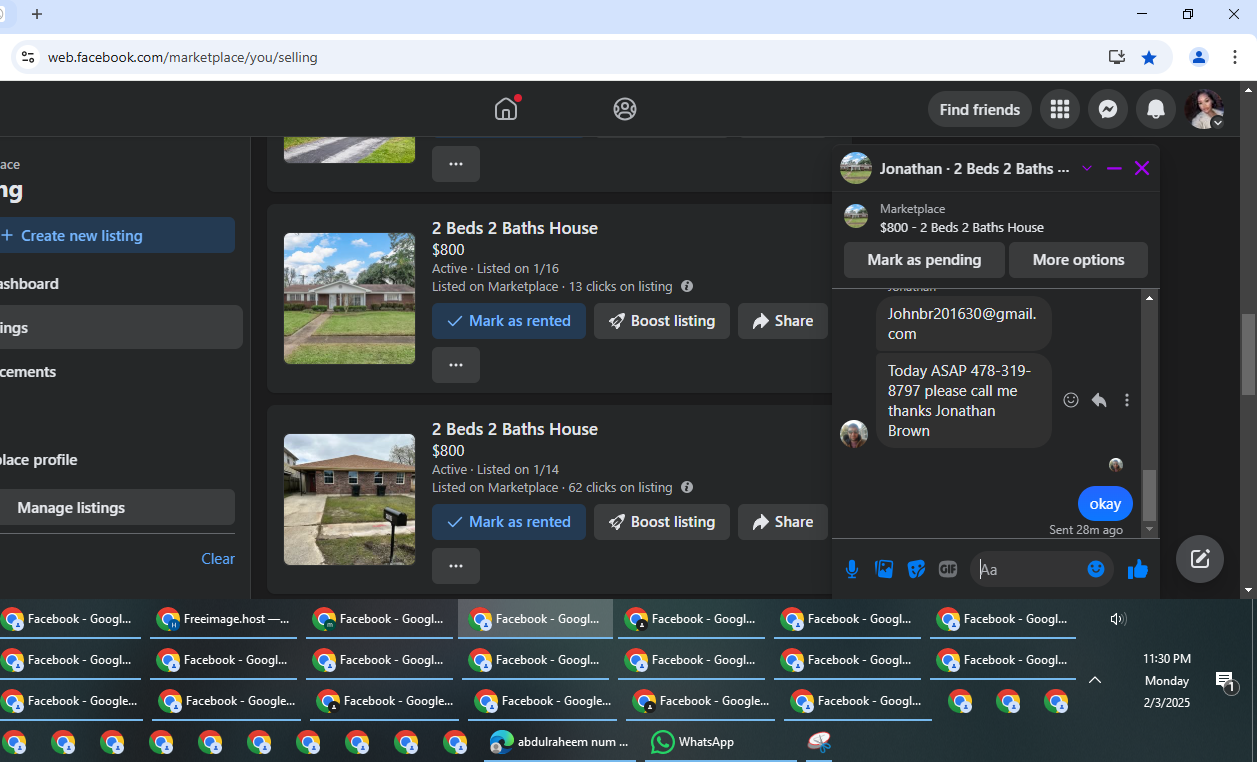Minimize the Jonathan chat window

[1114, 168]
